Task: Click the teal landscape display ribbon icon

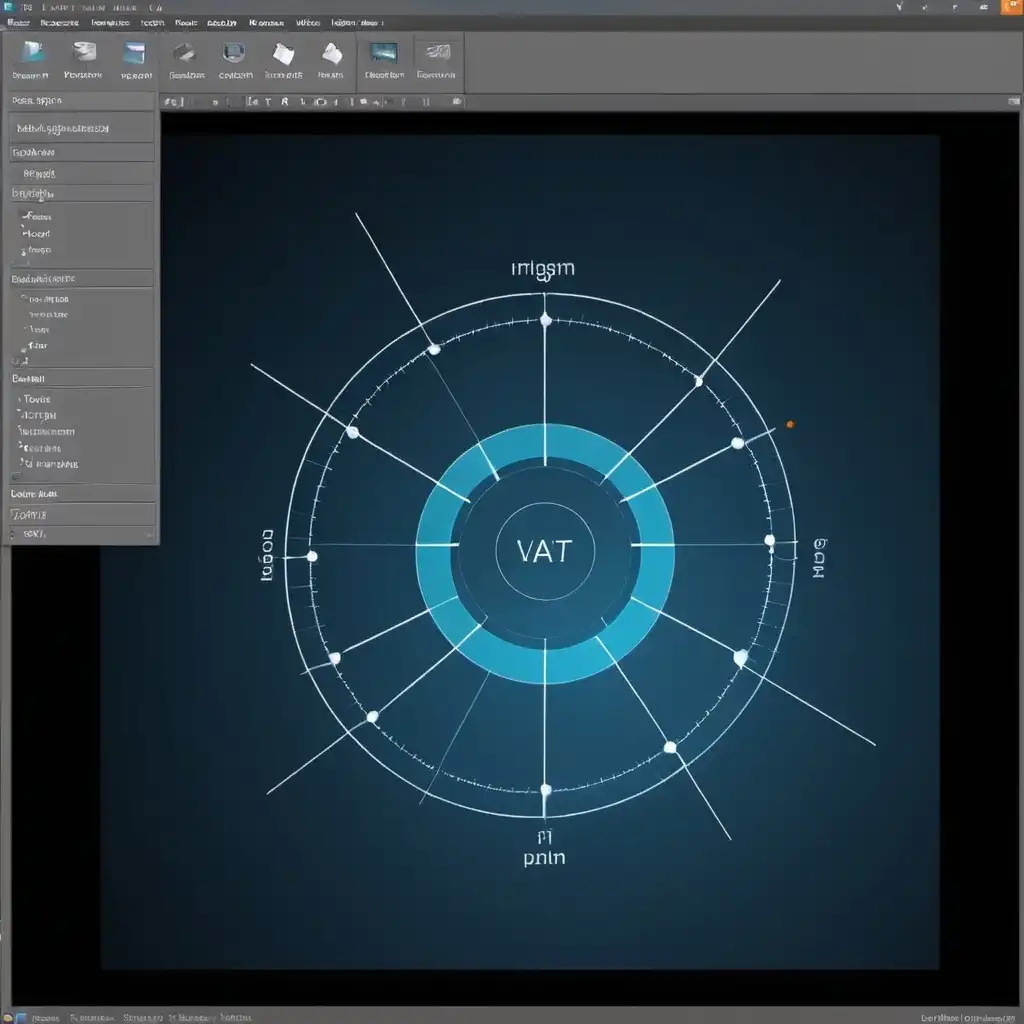Action: pyautogui.click(x=383, y=52)
